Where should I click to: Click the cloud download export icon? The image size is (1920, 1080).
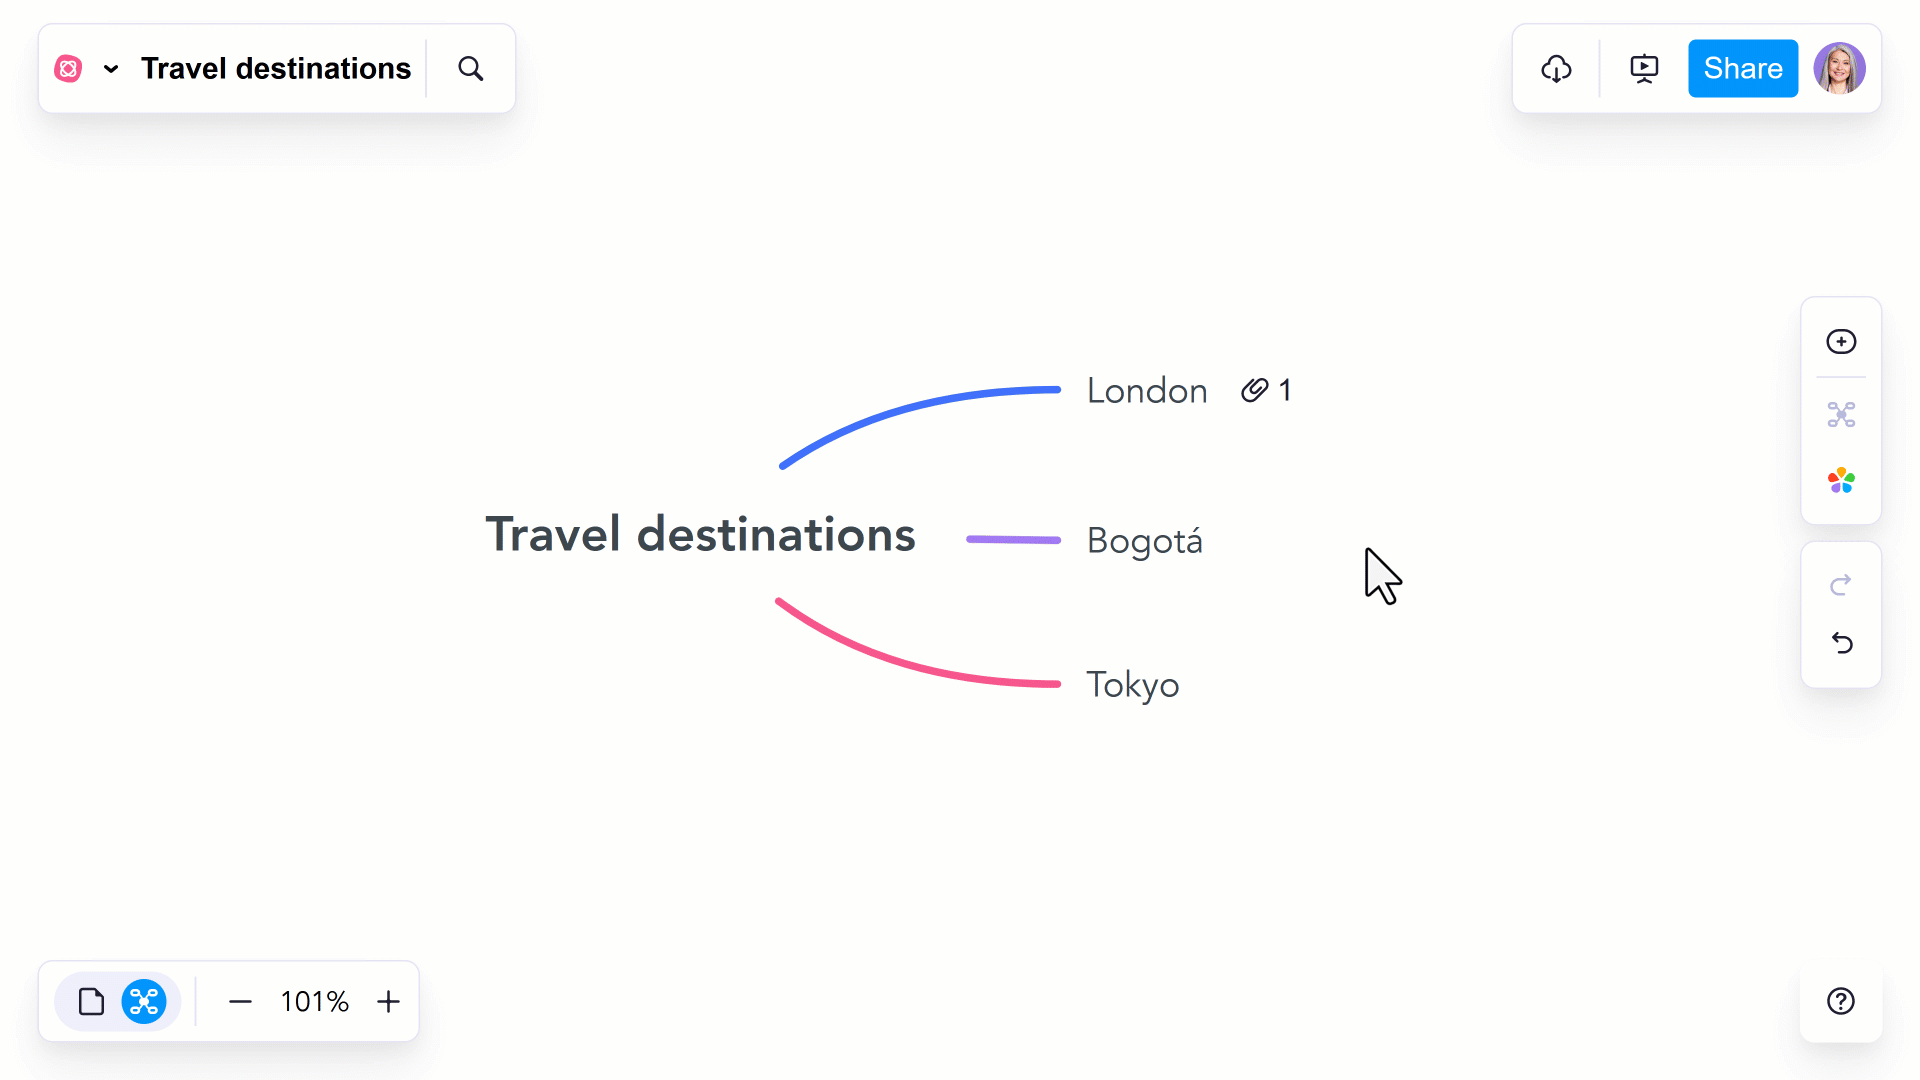pyautogui.click(x=1556, y=69)
